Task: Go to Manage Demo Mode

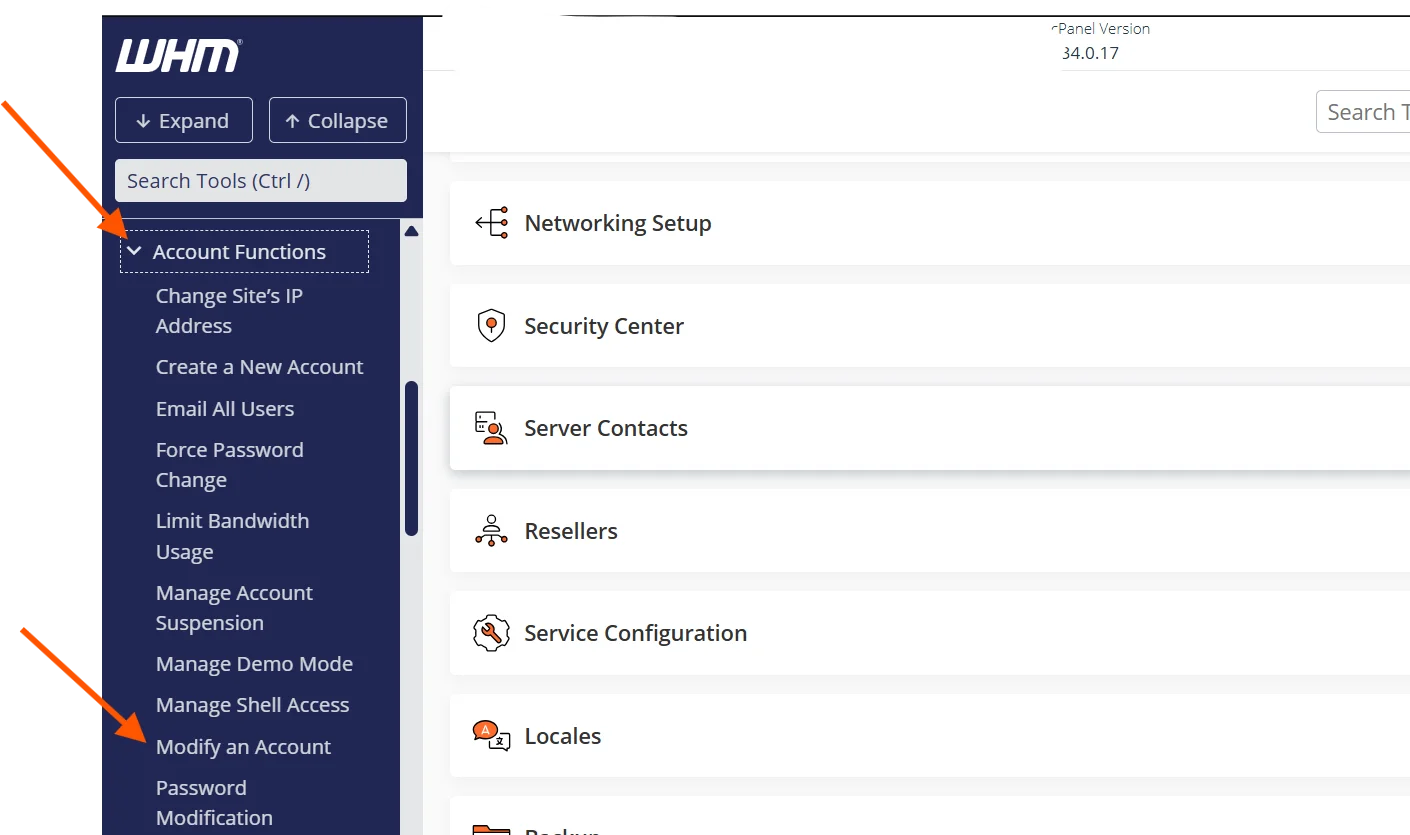Action: [x=254, y=664]
